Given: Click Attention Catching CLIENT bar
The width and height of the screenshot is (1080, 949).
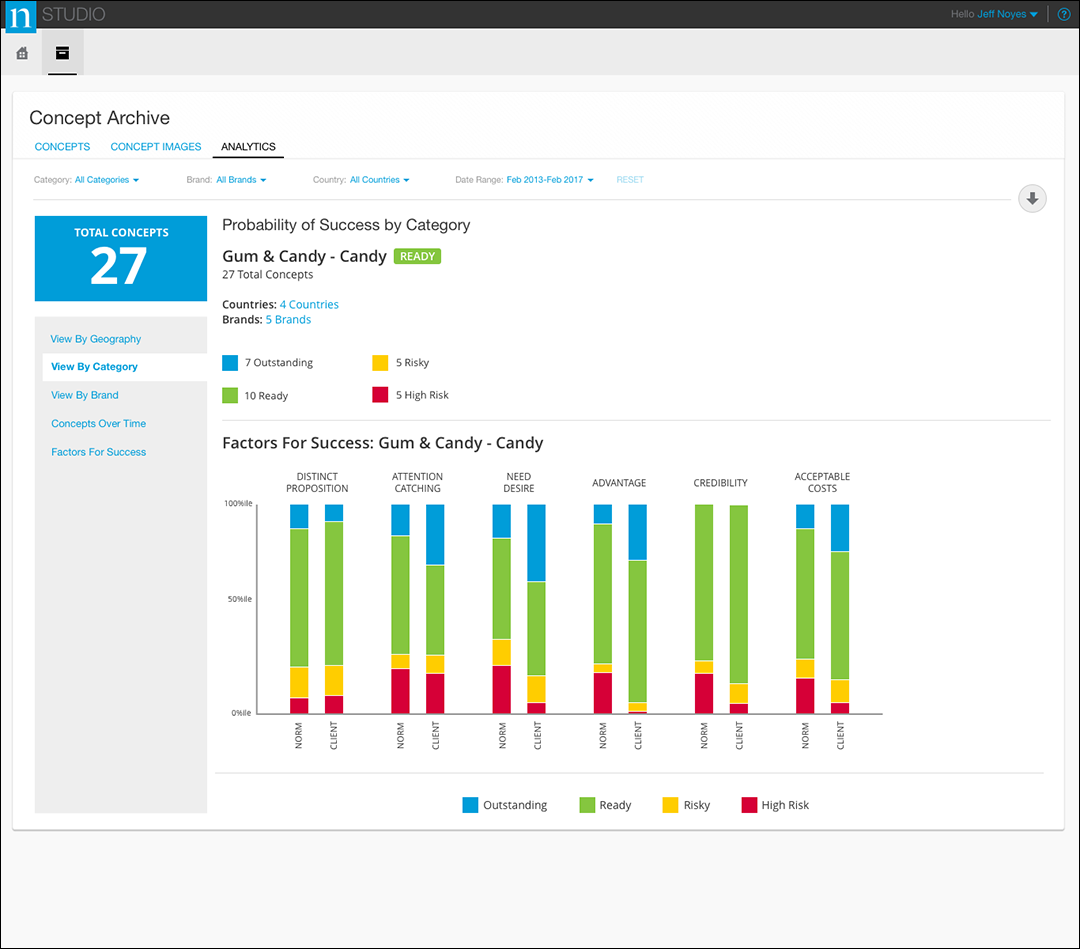Looking at the screenshot, I should pos(435,609).
